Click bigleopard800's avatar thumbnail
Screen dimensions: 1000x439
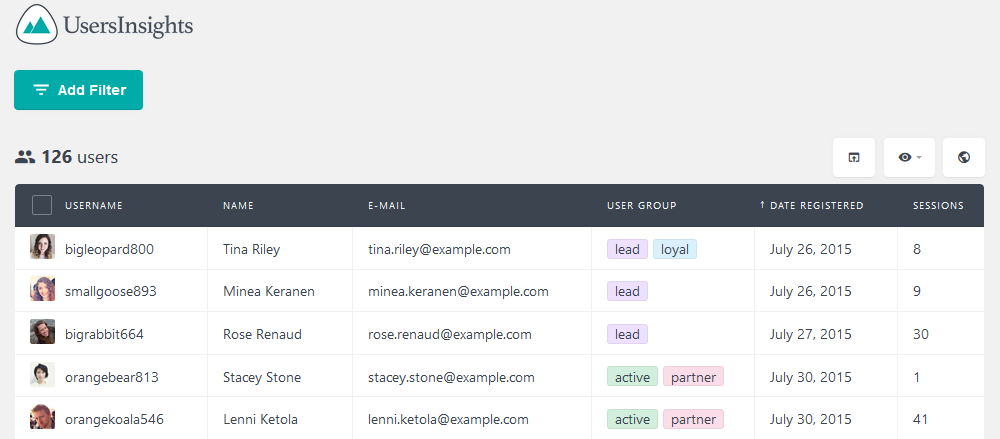42,247
